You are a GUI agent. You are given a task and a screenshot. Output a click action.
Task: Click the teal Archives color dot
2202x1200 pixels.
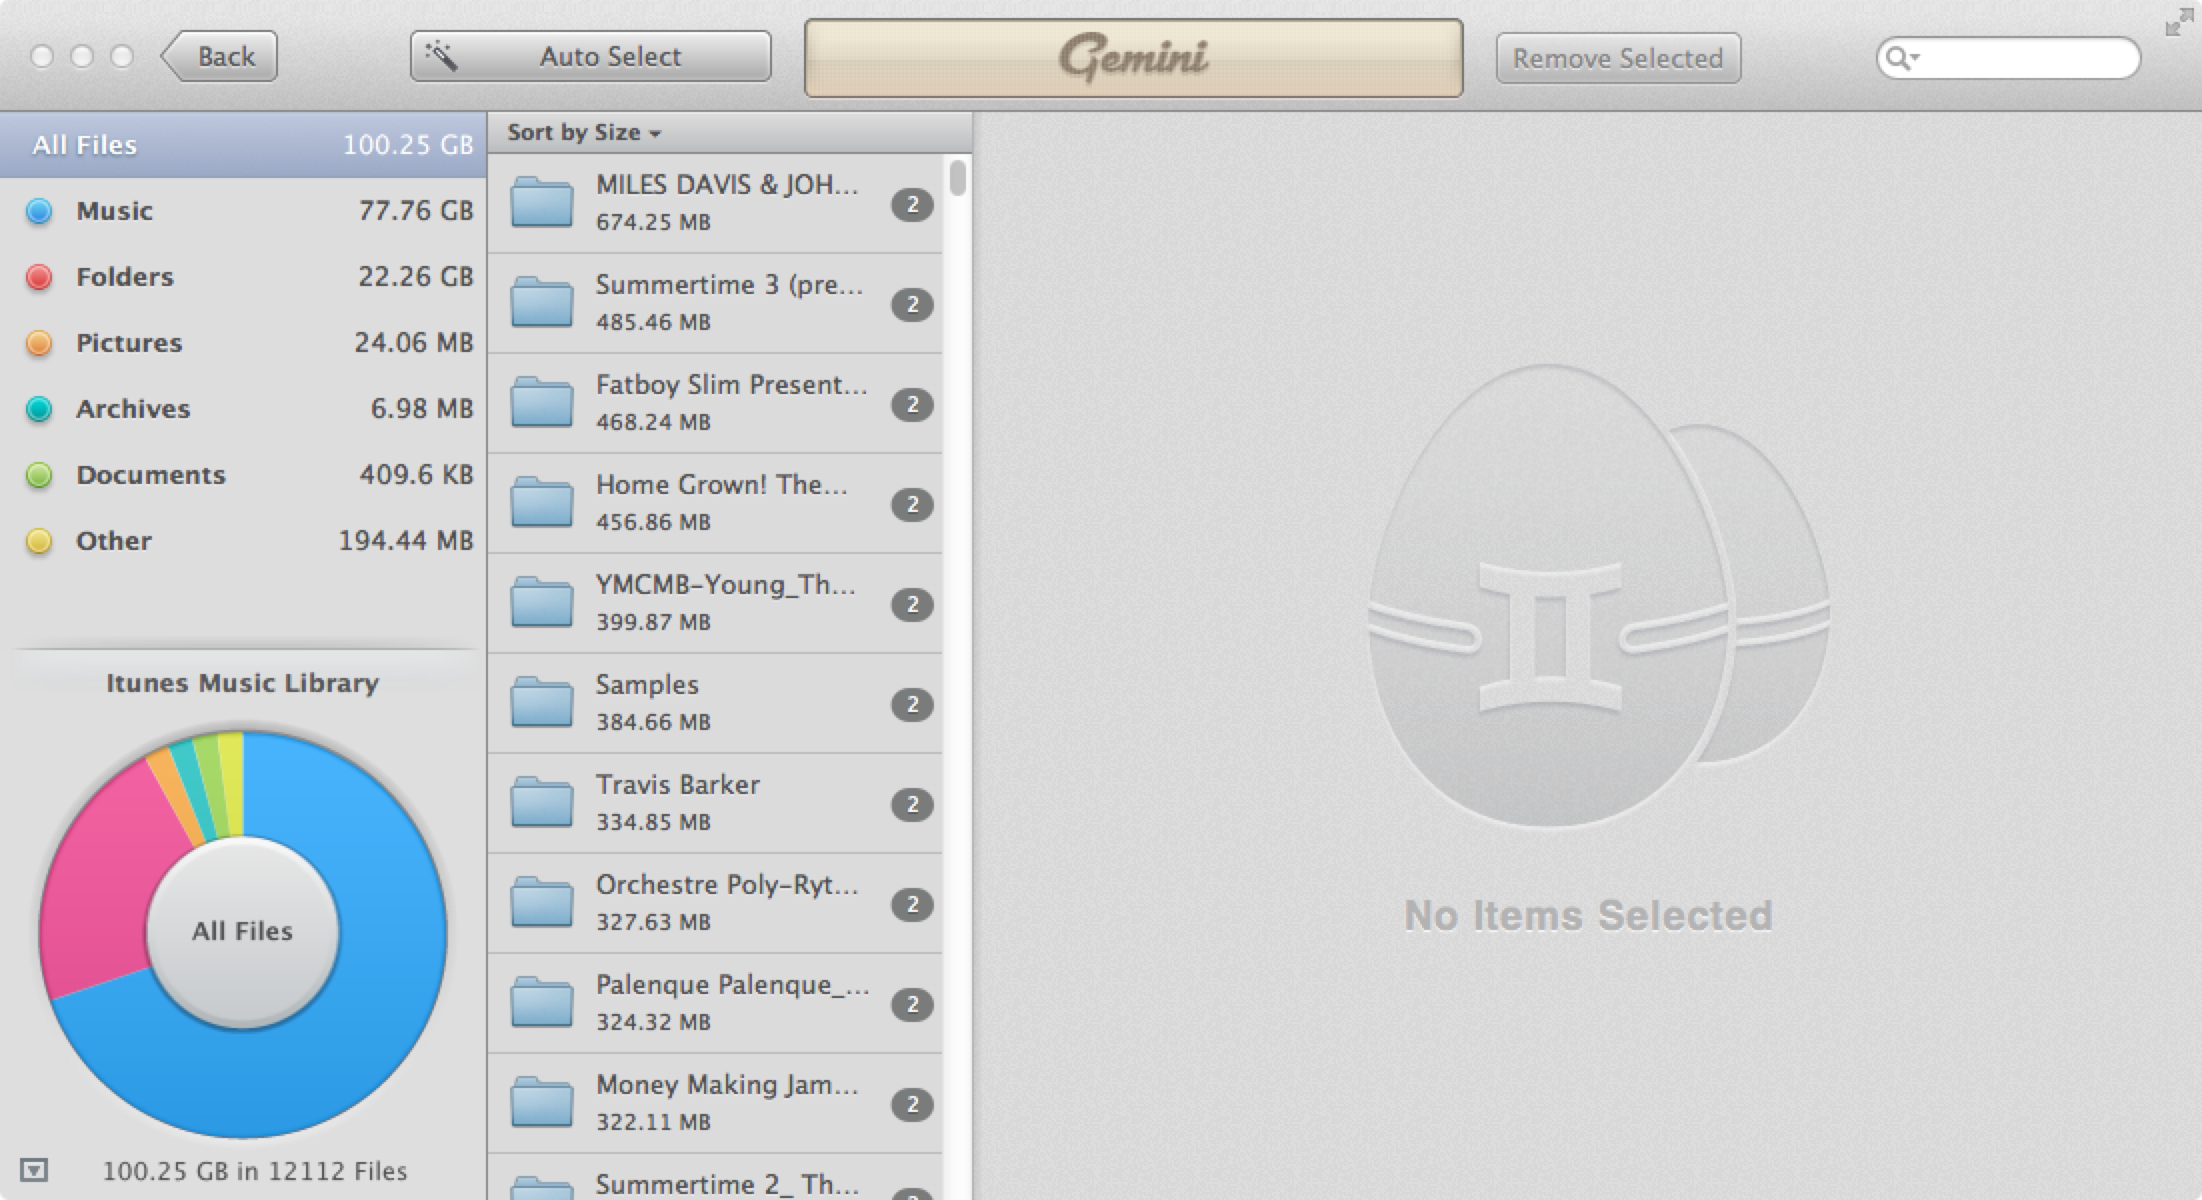click(39, 409)
